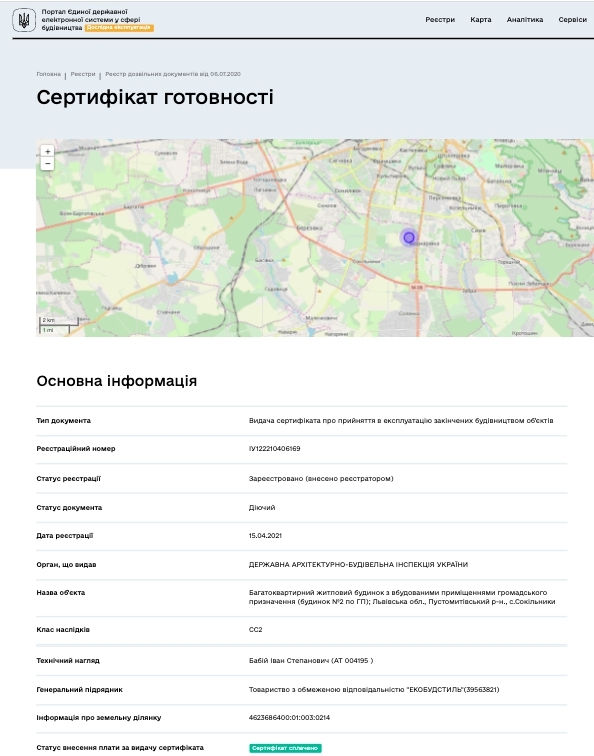Select Зареєстровано (внесено реєстратором) status text
The height and width of the screenshot is (756, 594).
[x=321, y=479]
